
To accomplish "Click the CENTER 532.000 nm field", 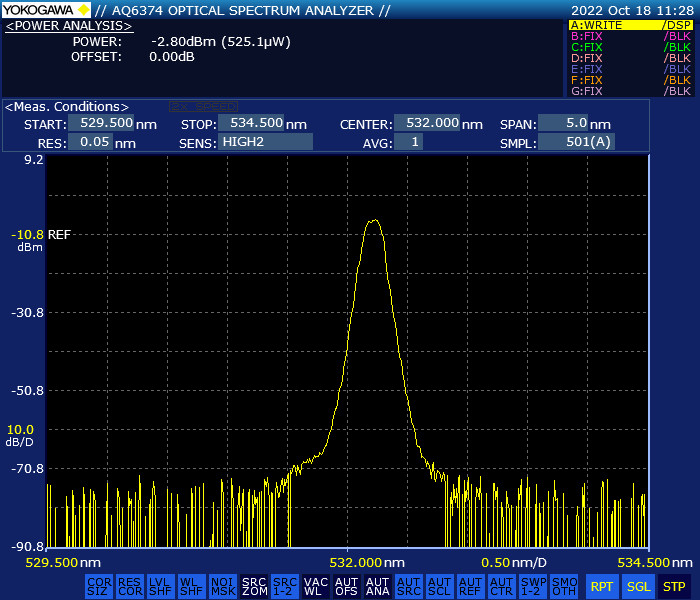I will point(427,124).
